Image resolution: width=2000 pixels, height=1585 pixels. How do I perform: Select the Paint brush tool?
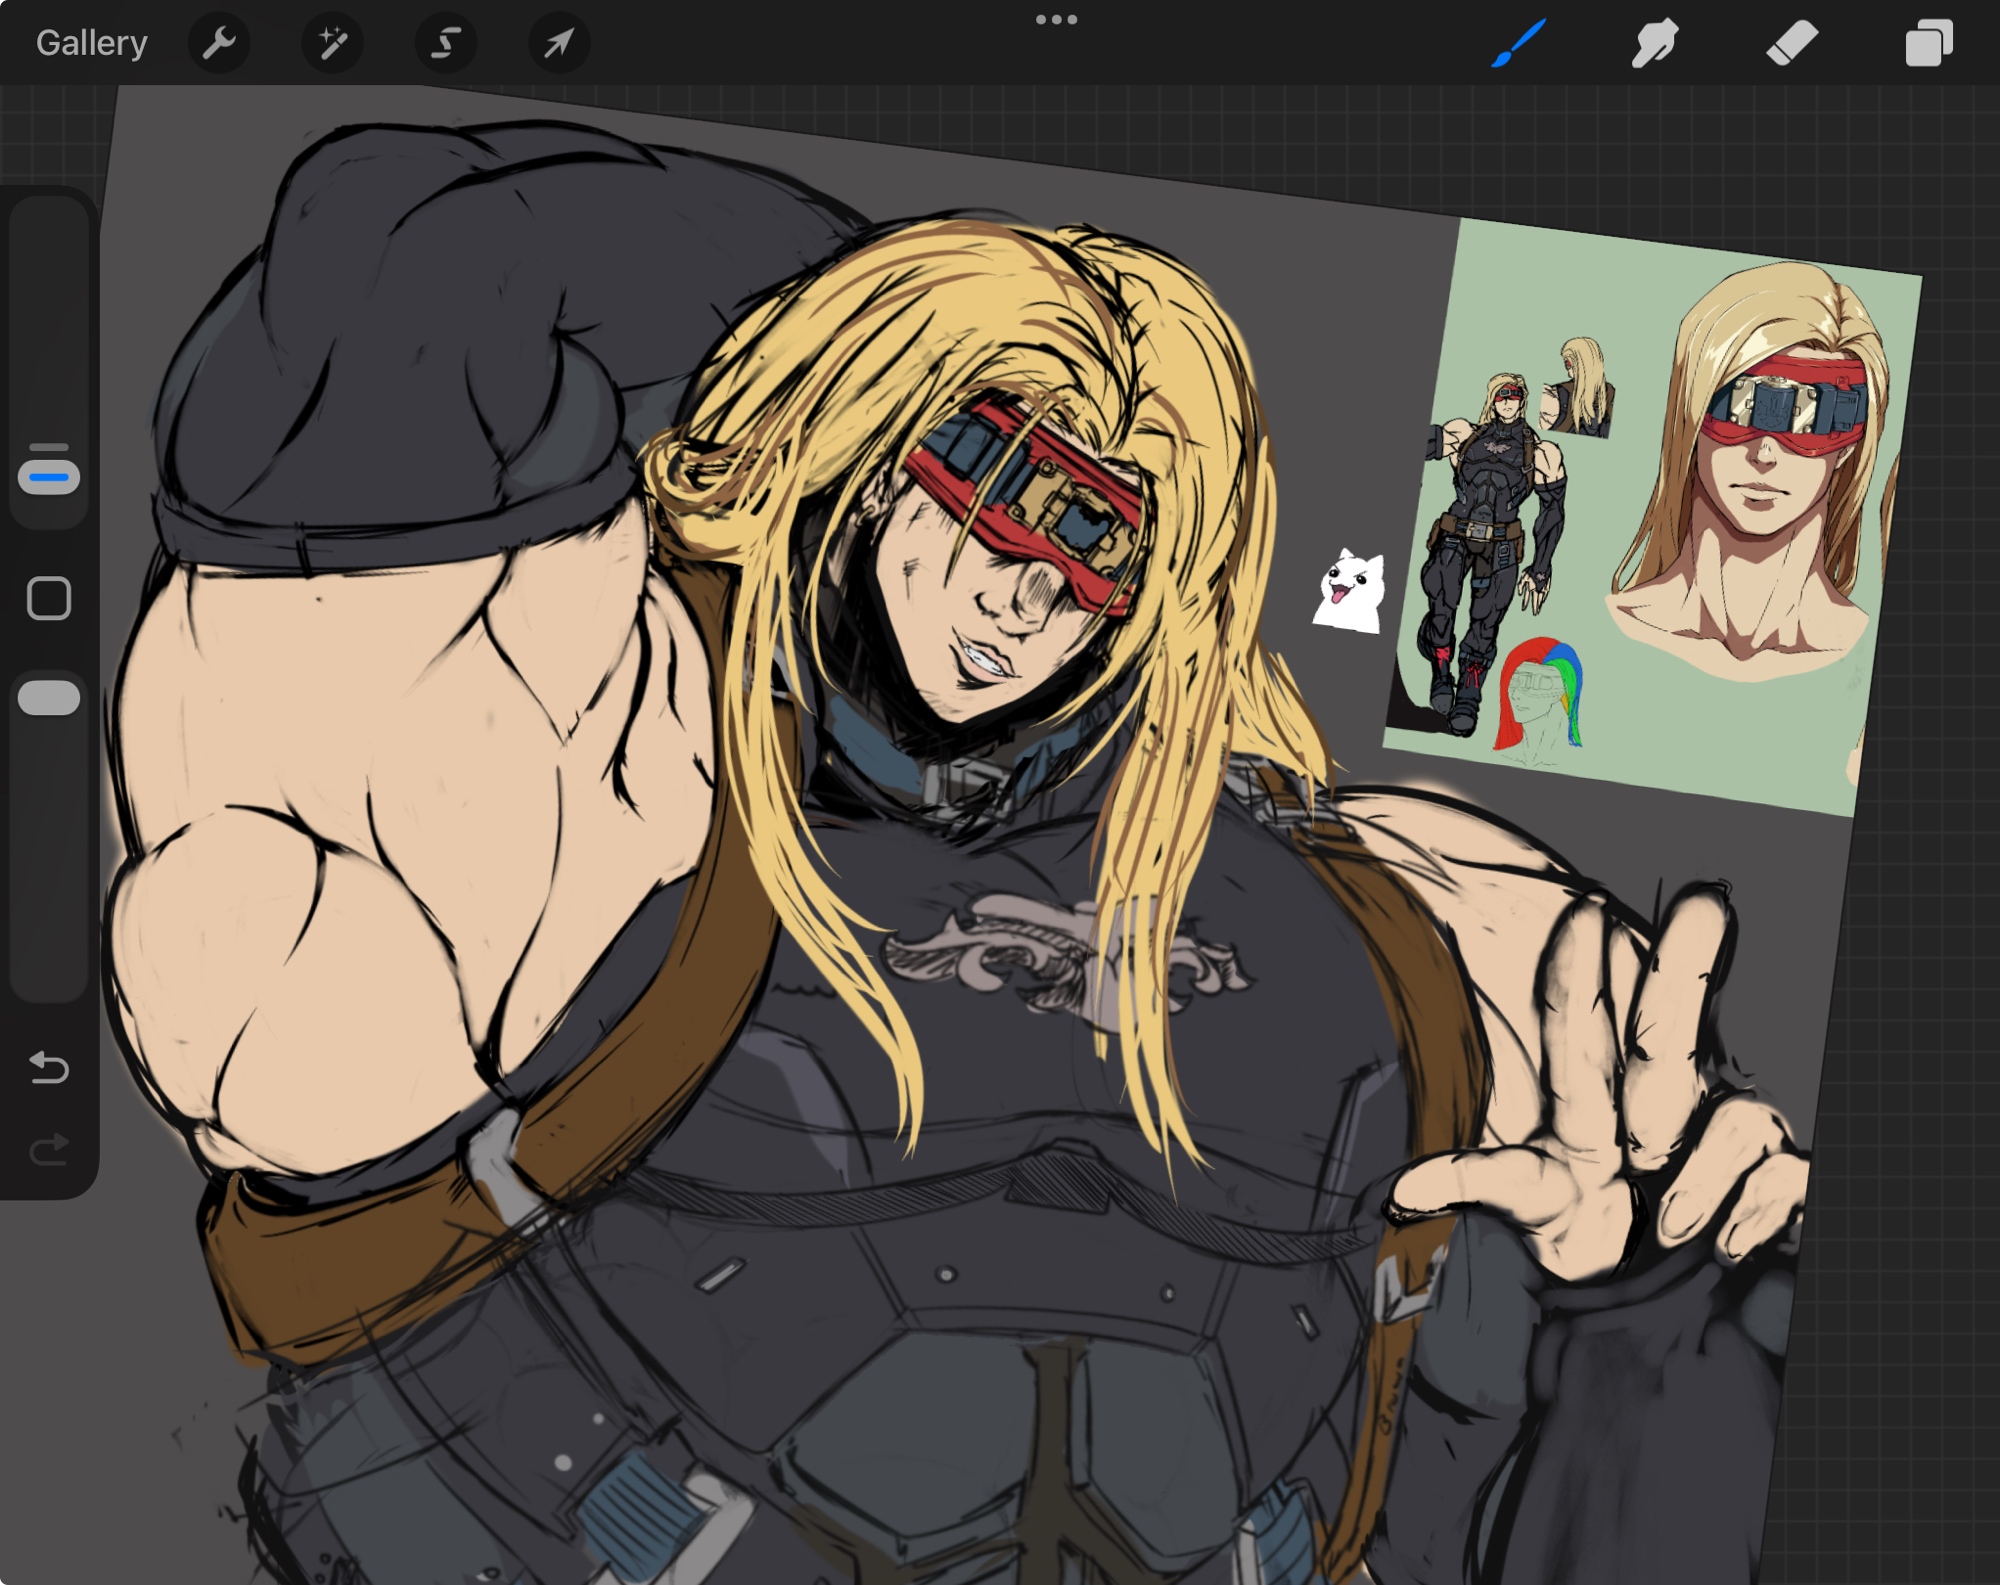[x=1518, y=43]
